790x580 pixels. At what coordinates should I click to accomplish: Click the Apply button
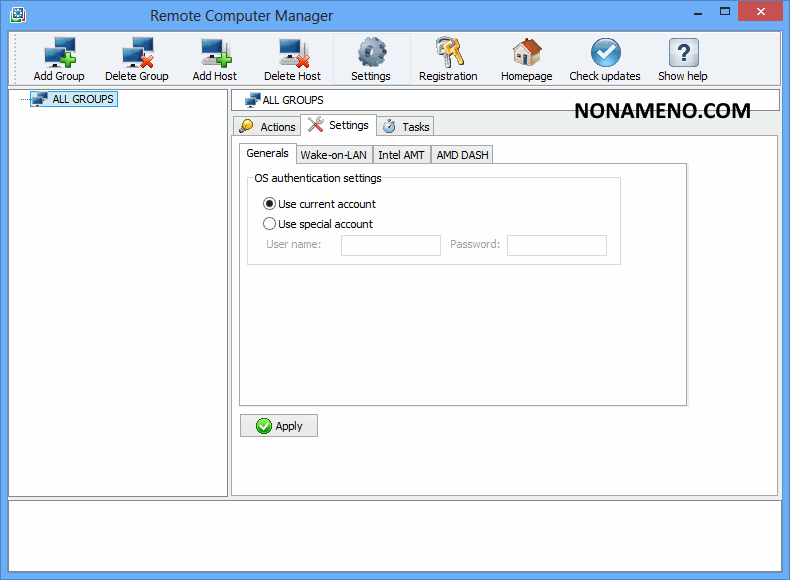point(279,426)
